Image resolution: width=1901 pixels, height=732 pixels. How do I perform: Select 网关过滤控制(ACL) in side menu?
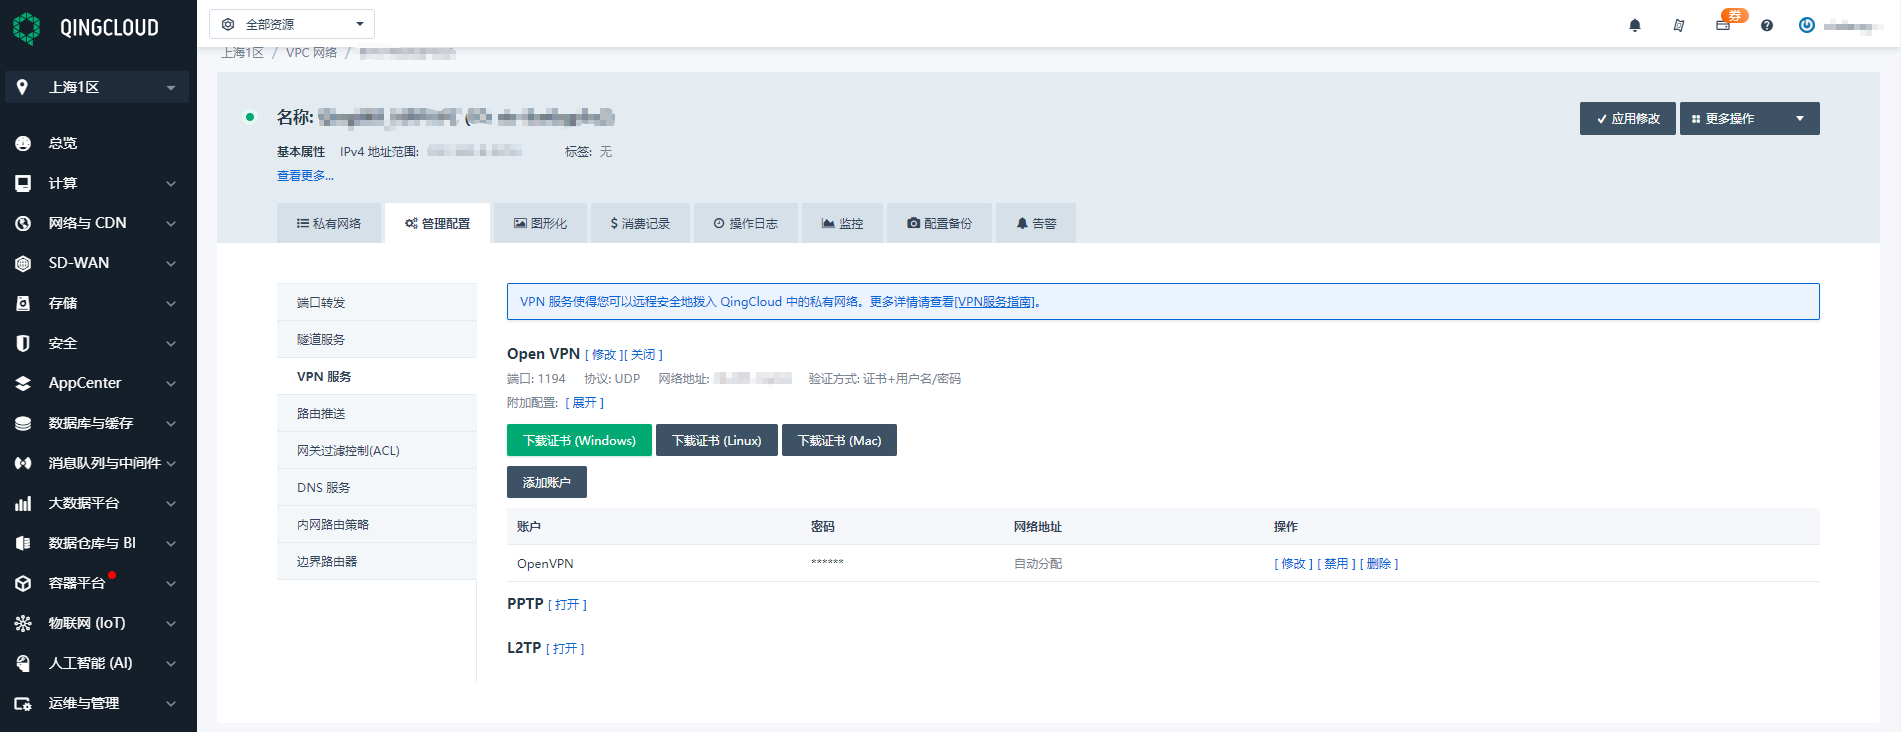click(x=377, y=450)
